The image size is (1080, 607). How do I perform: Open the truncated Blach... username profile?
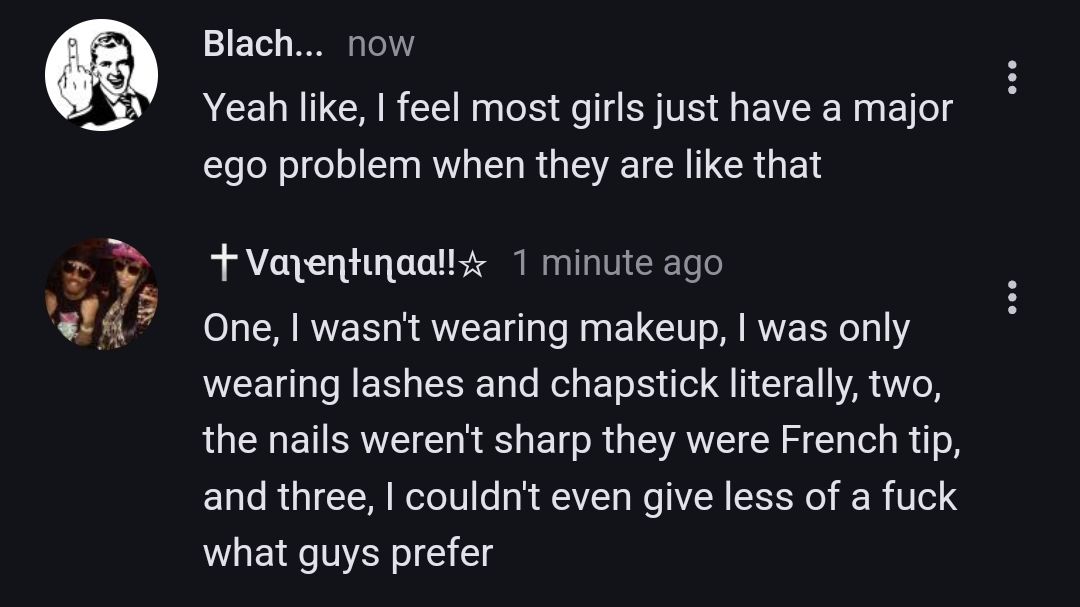(x=263, y=44)
